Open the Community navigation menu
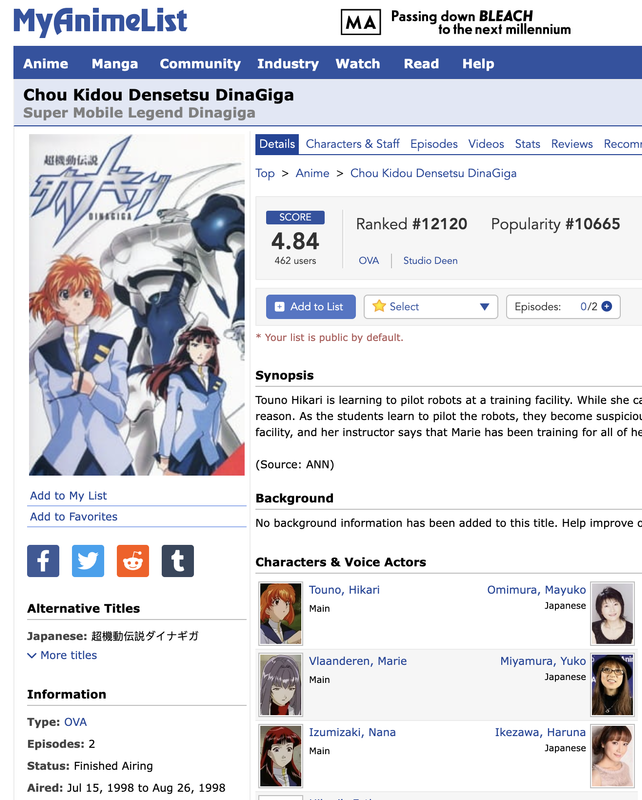 pyautogui.click(x=200, y=64)
